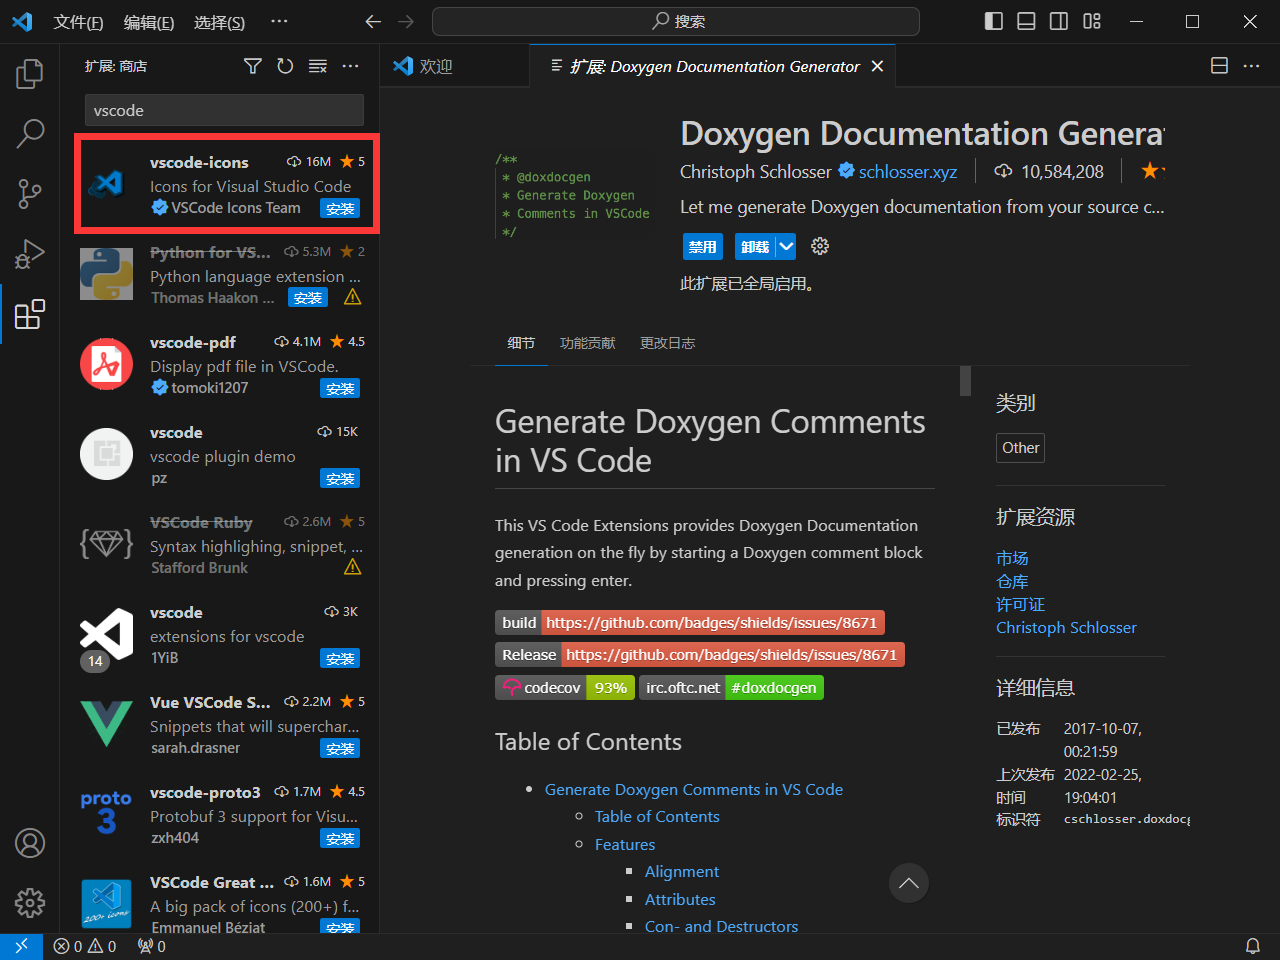Open schlosser.xyz publisher link
1280x960 pixels.
tap(908, 172)
